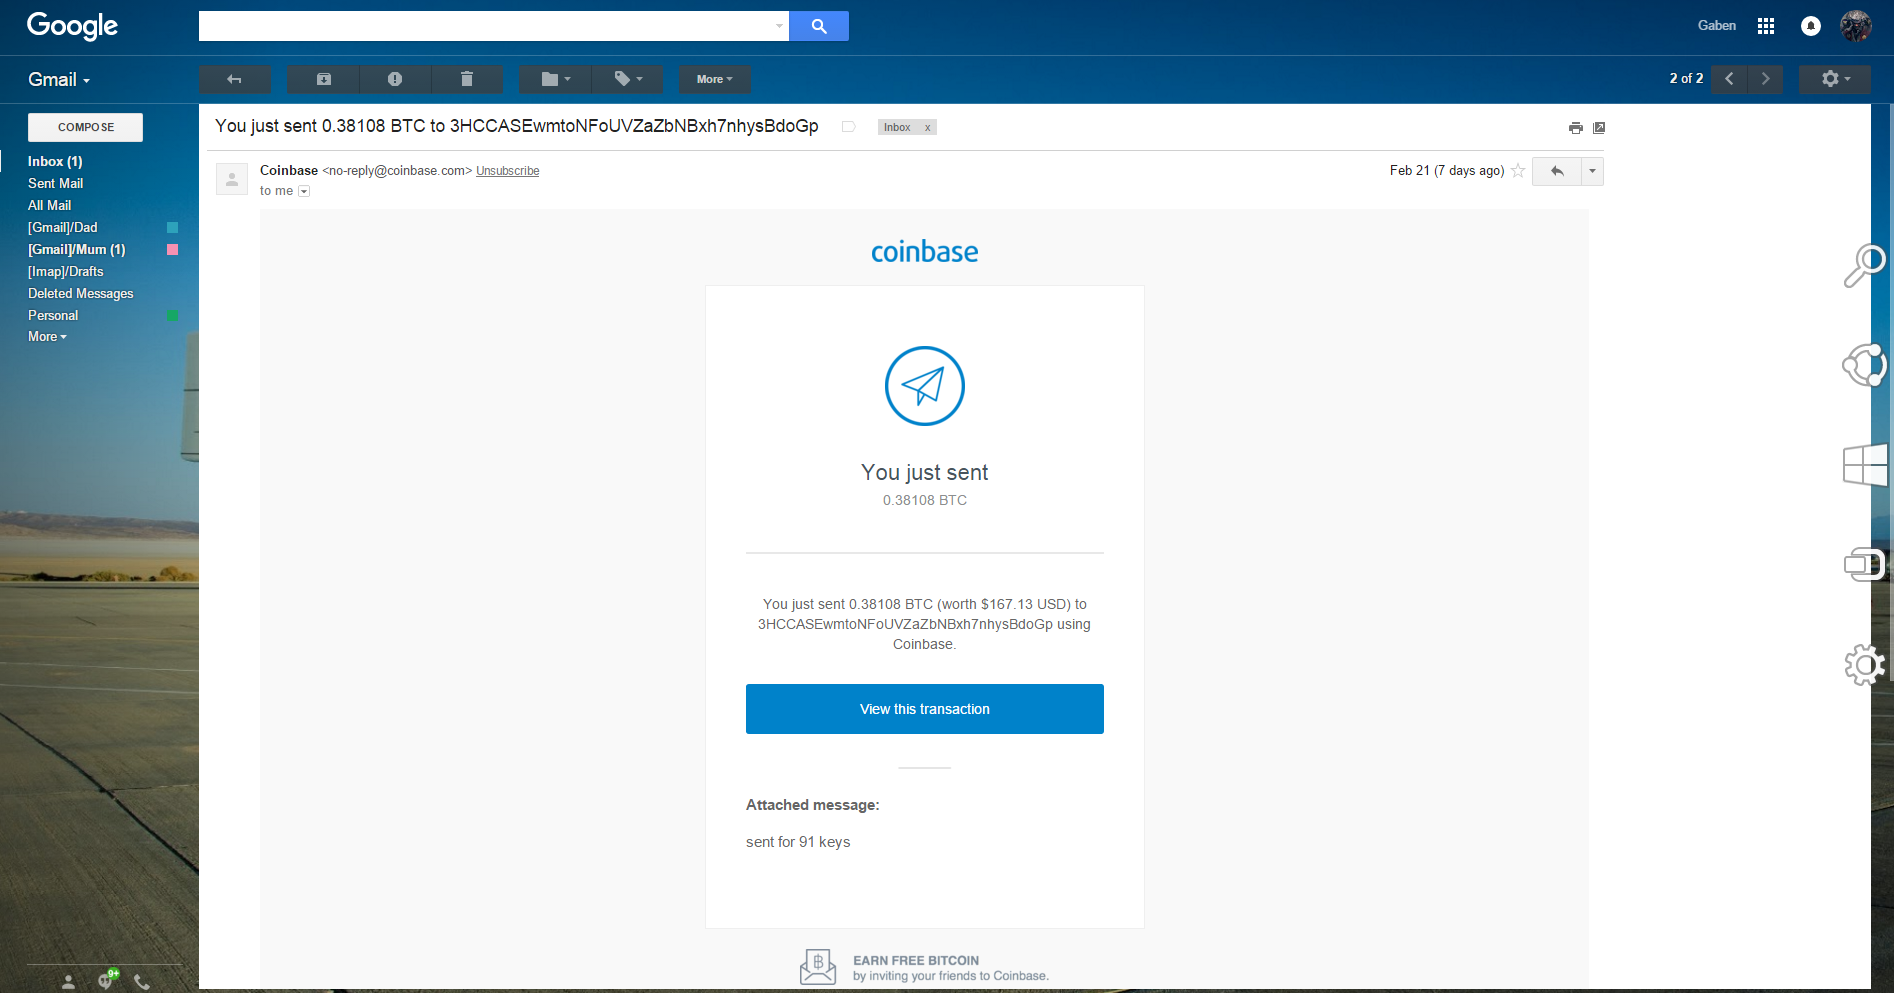Go to the newer conversation arrow

click(x=1729, y=79)
